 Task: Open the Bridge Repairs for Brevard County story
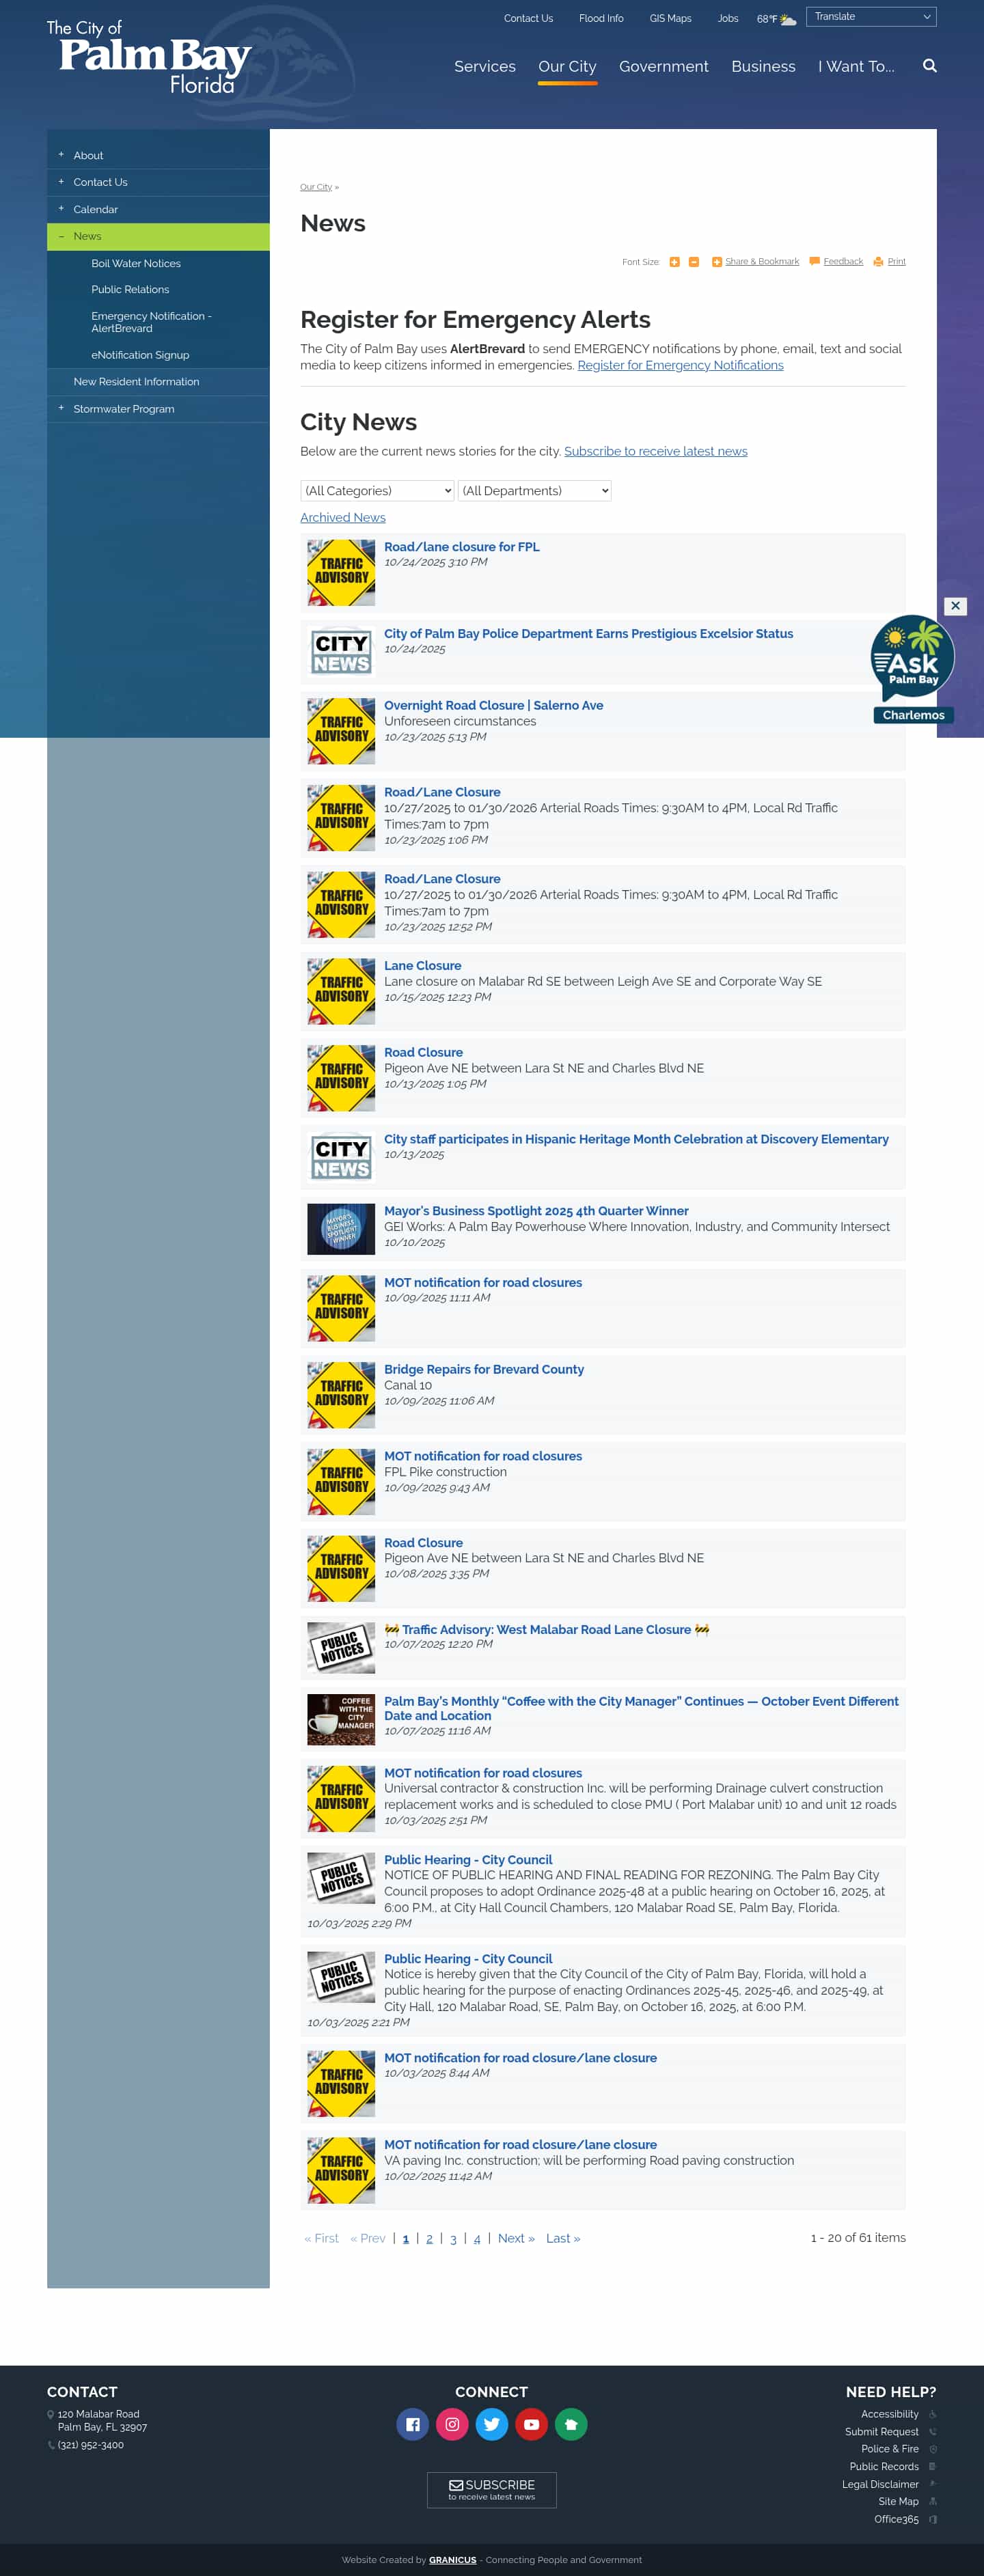click(x=484, y=1370)
